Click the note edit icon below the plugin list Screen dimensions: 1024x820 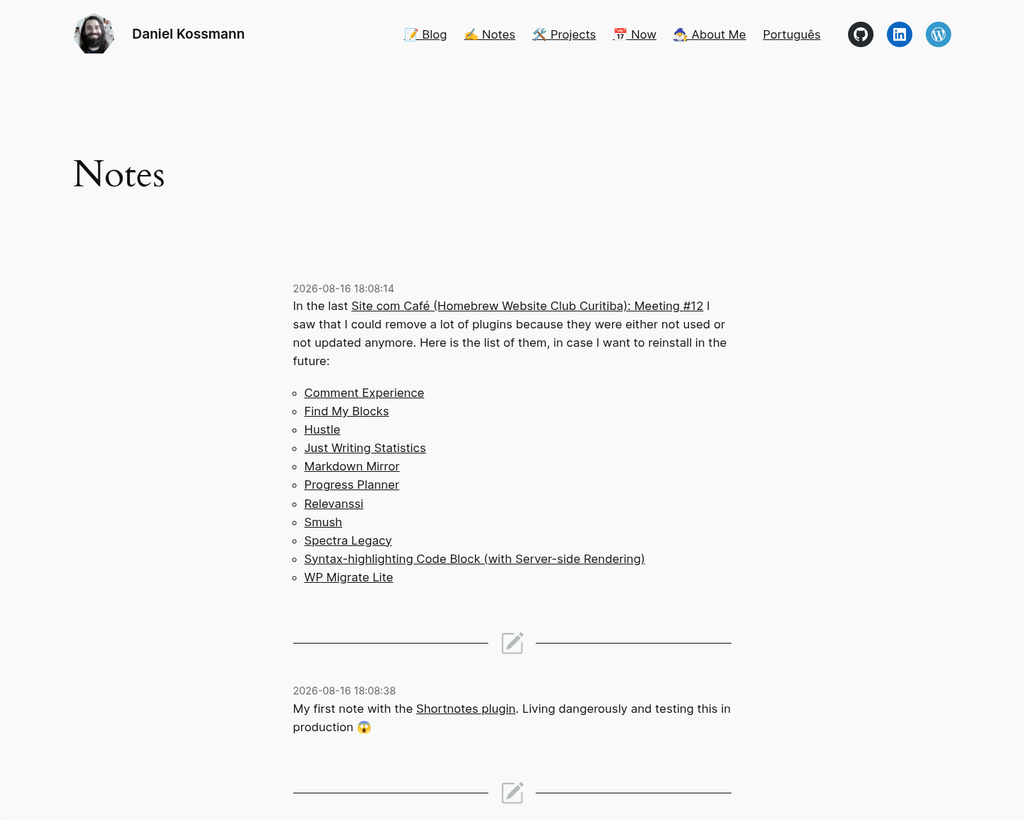click(512, 643)
